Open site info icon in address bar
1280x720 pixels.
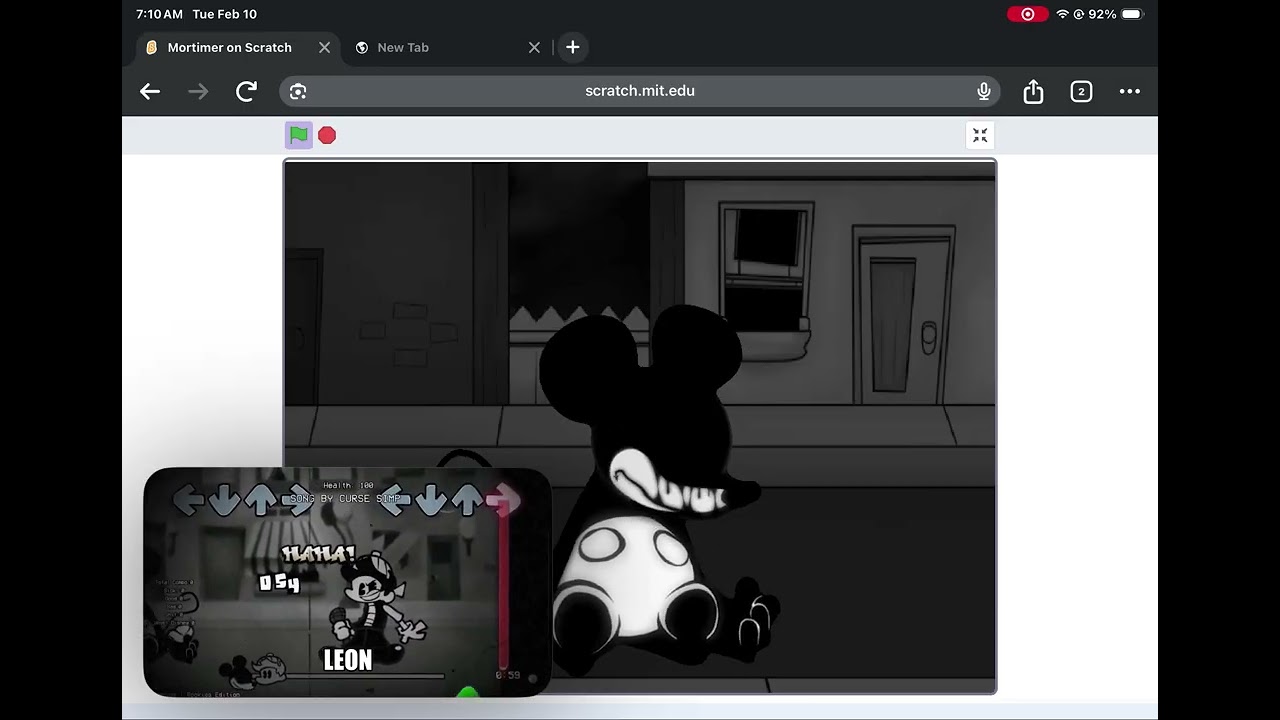point(298,92)
